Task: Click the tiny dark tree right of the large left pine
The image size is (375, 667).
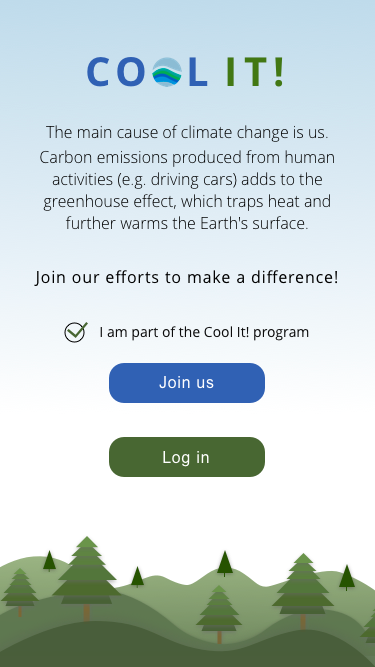Action: (137, 577)
